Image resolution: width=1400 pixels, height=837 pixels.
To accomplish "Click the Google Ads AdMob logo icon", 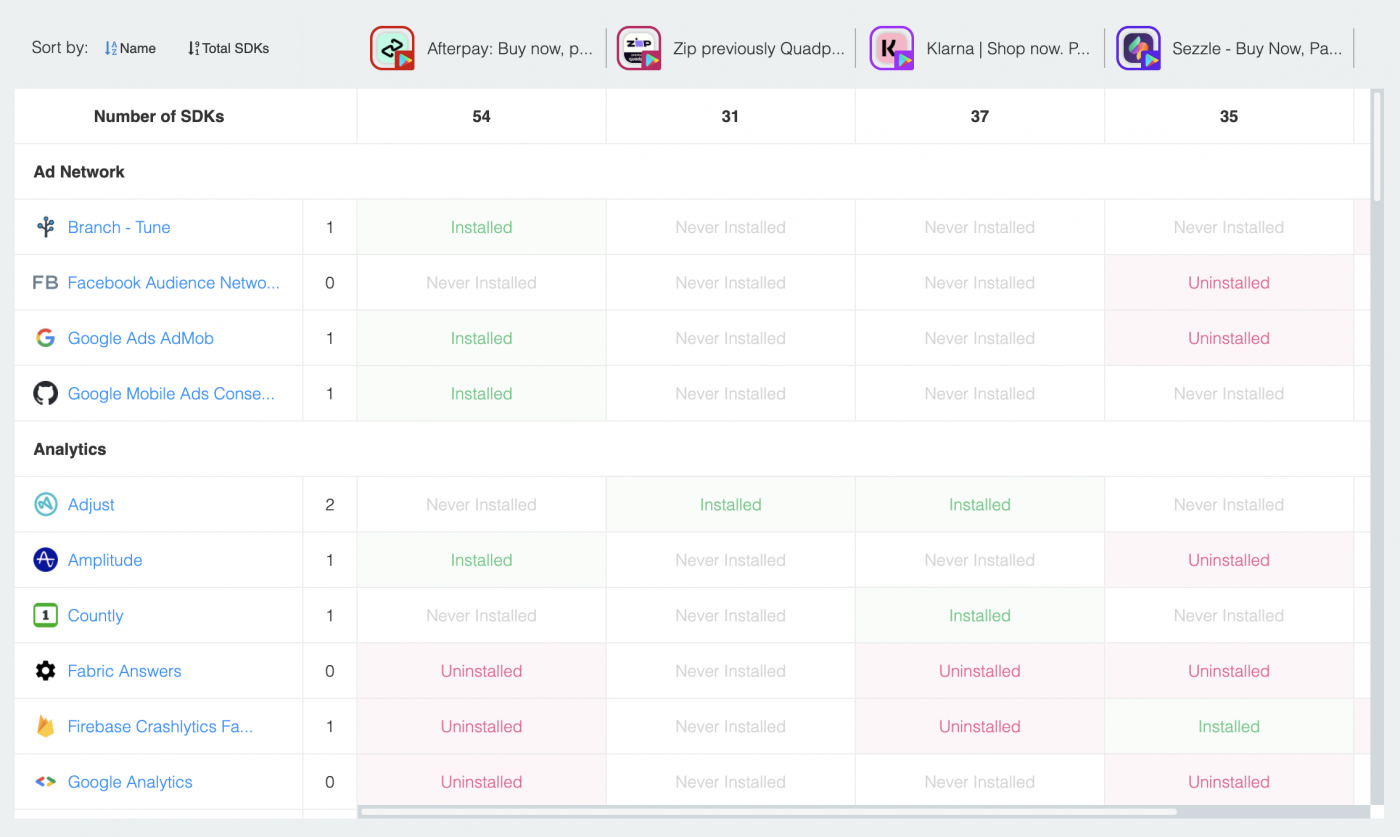I will (46, 338).
